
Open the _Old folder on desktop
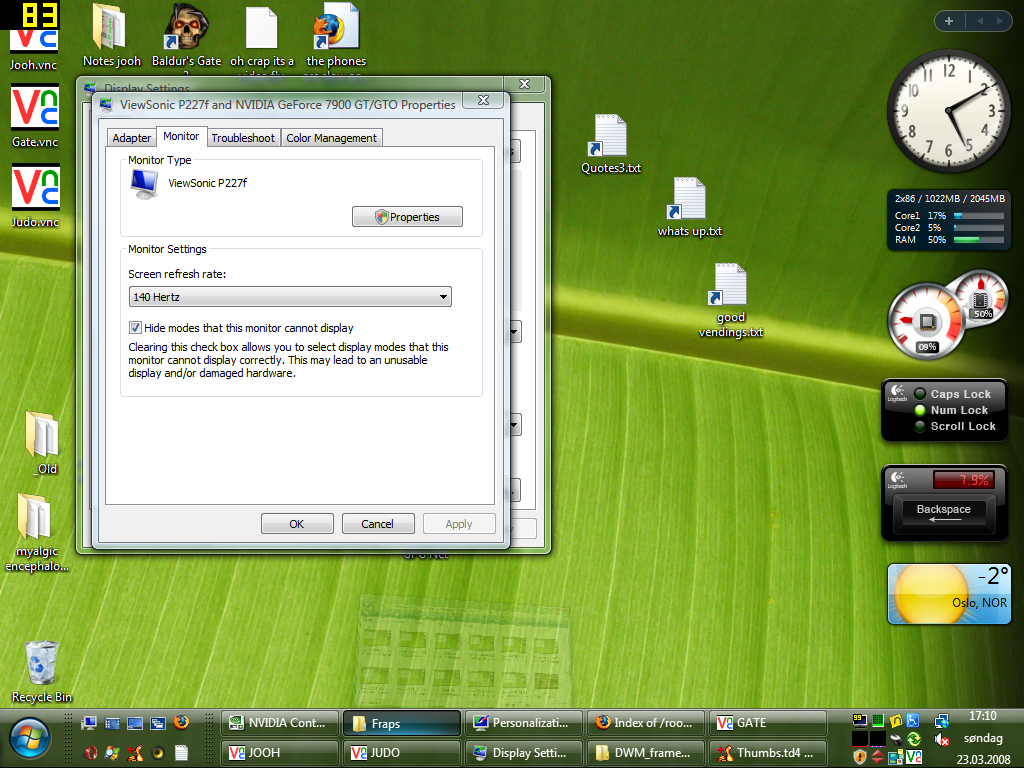coord(43,443)
